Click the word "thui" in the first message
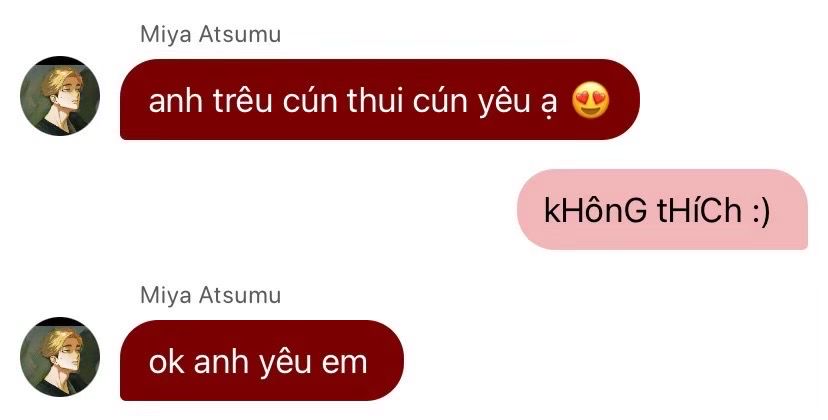 pyautogui.click(x=374, y=100)
